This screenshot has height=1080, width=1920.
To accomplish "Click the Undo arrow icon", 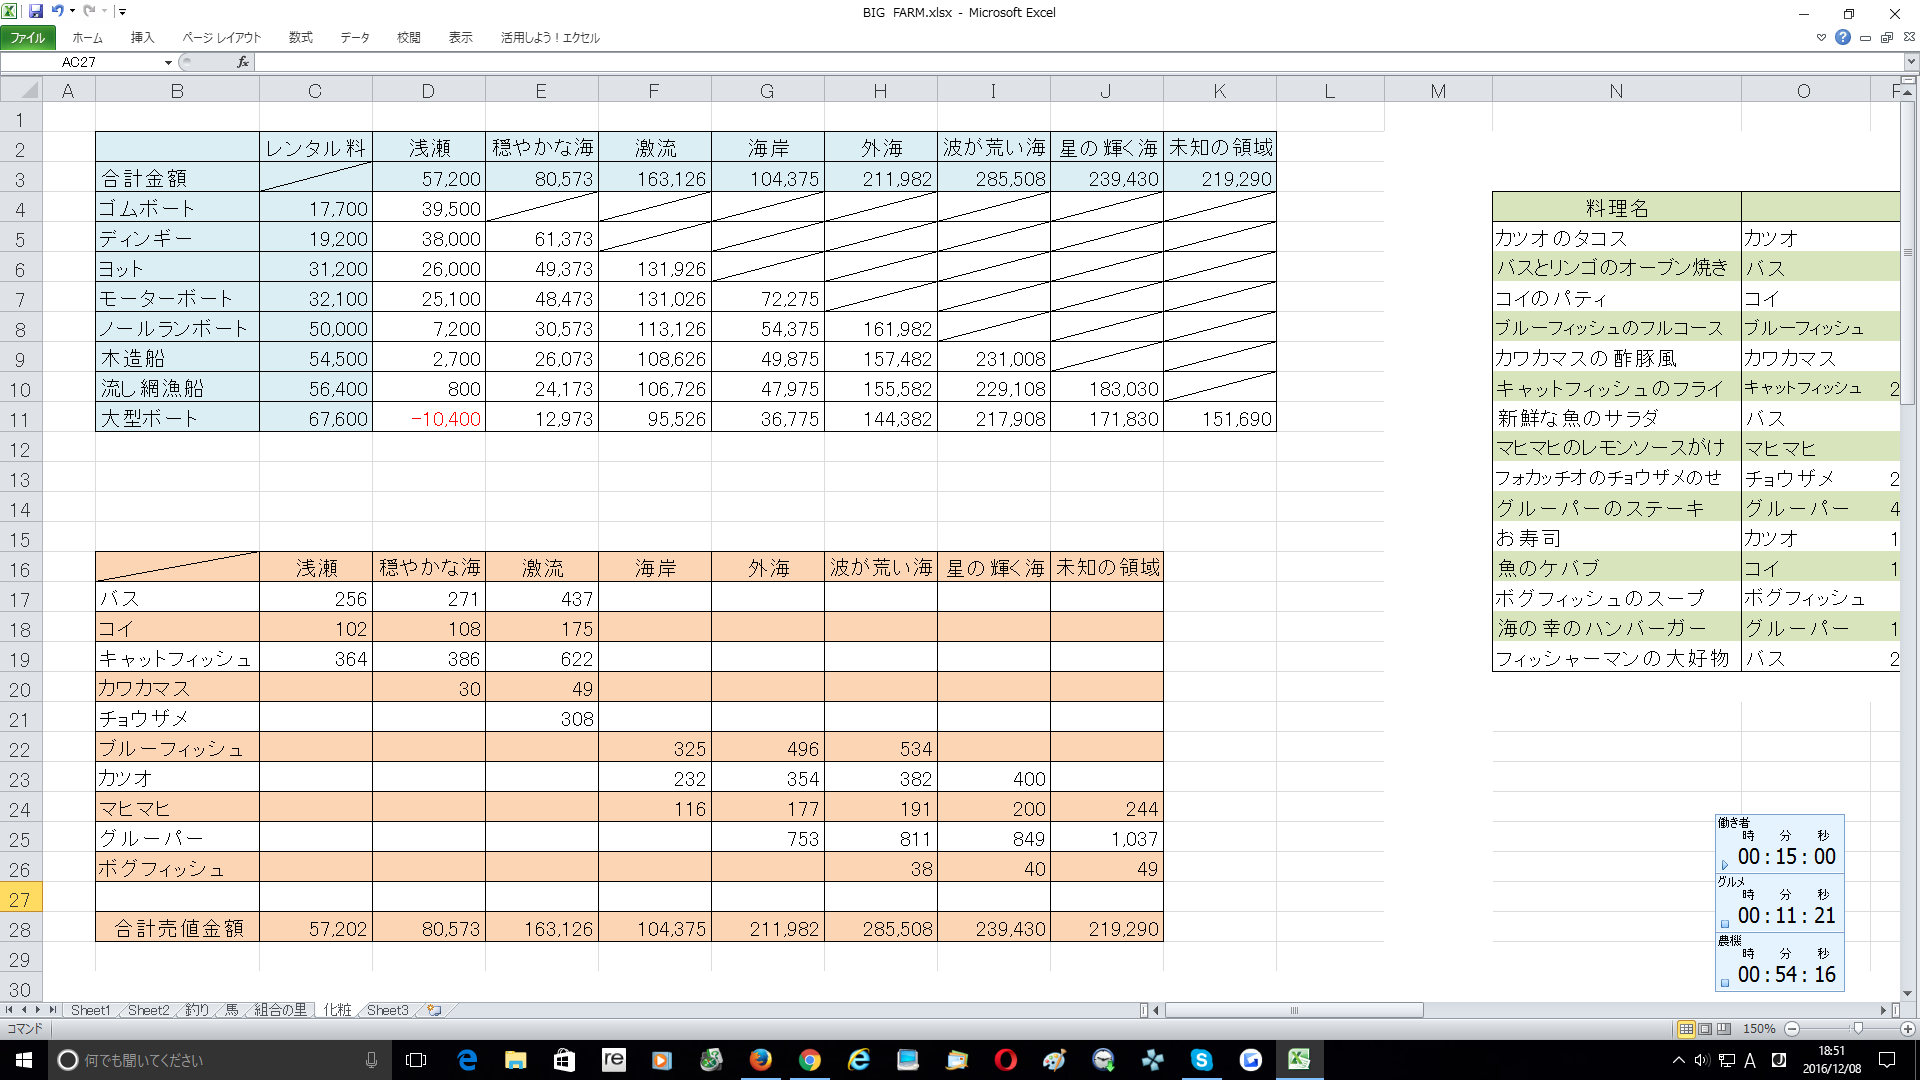I will point(57,11).
